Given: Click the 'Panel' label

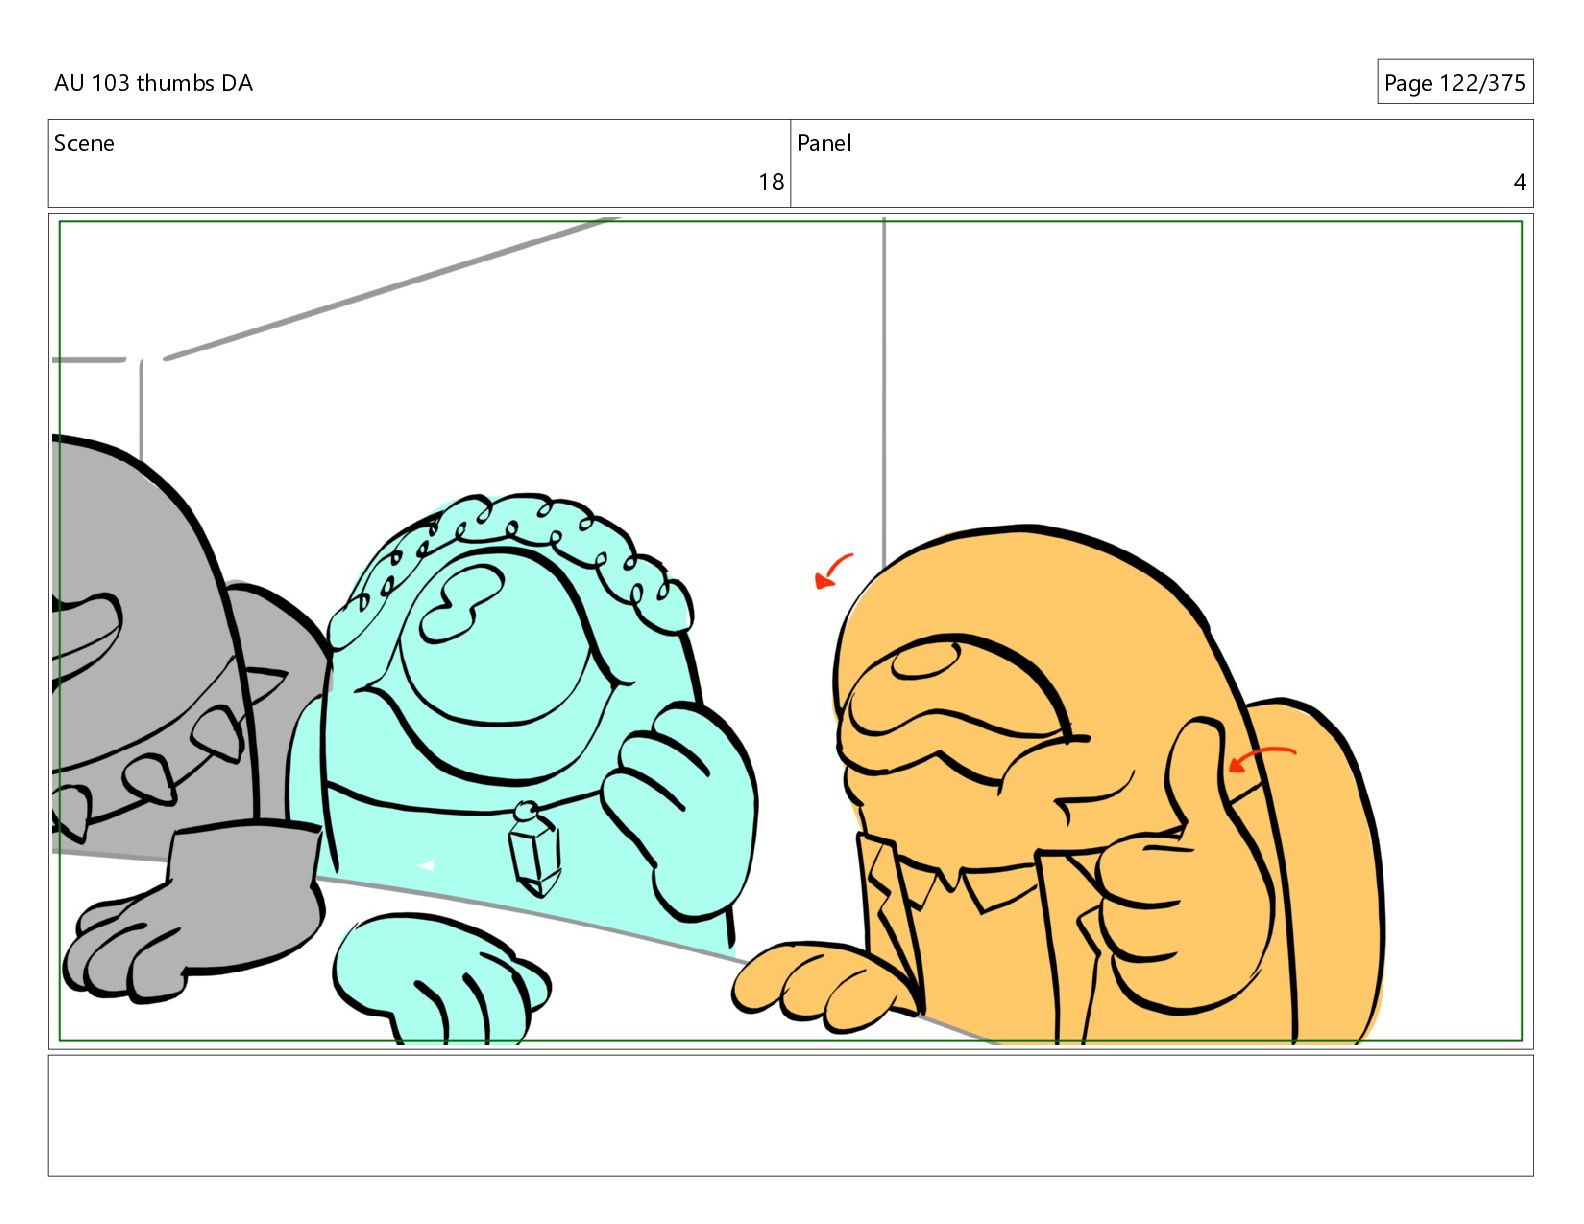Looking at the screenshot, I should point(824,143).
